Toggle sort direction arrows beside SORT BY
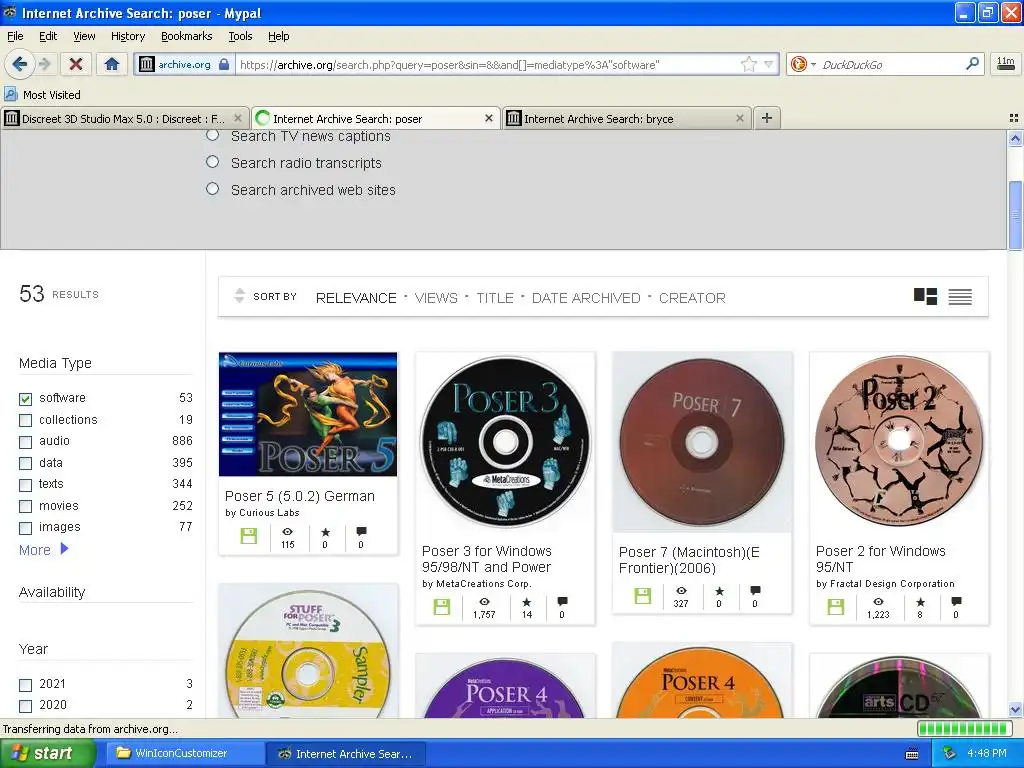This screenshot has width=1024, height=768. pyautogui.click(x=239, y=296)
